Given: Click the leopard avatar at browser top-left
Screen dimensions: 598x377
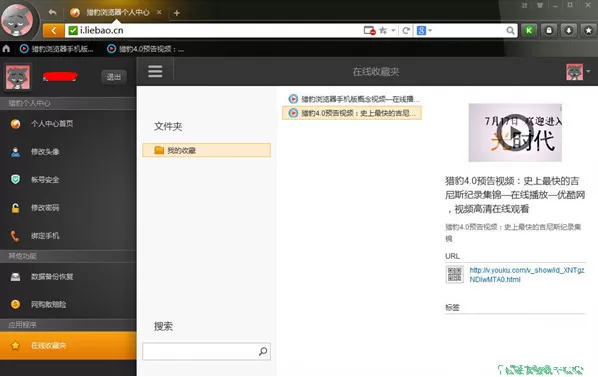Looking at the screenshot, I should [17, 20].
